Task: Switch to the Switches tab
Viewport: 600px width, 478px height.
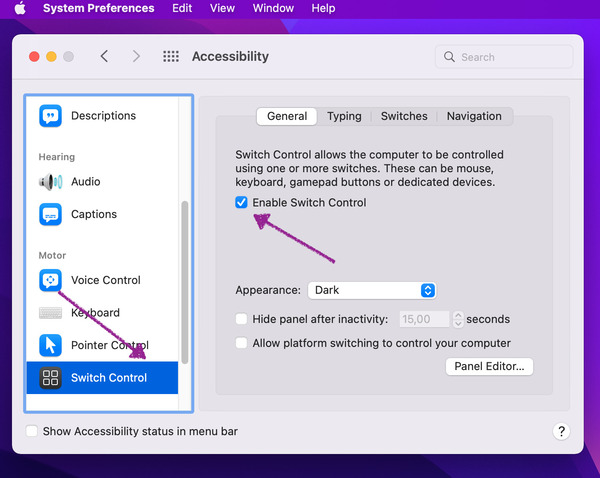Action: 404,116
